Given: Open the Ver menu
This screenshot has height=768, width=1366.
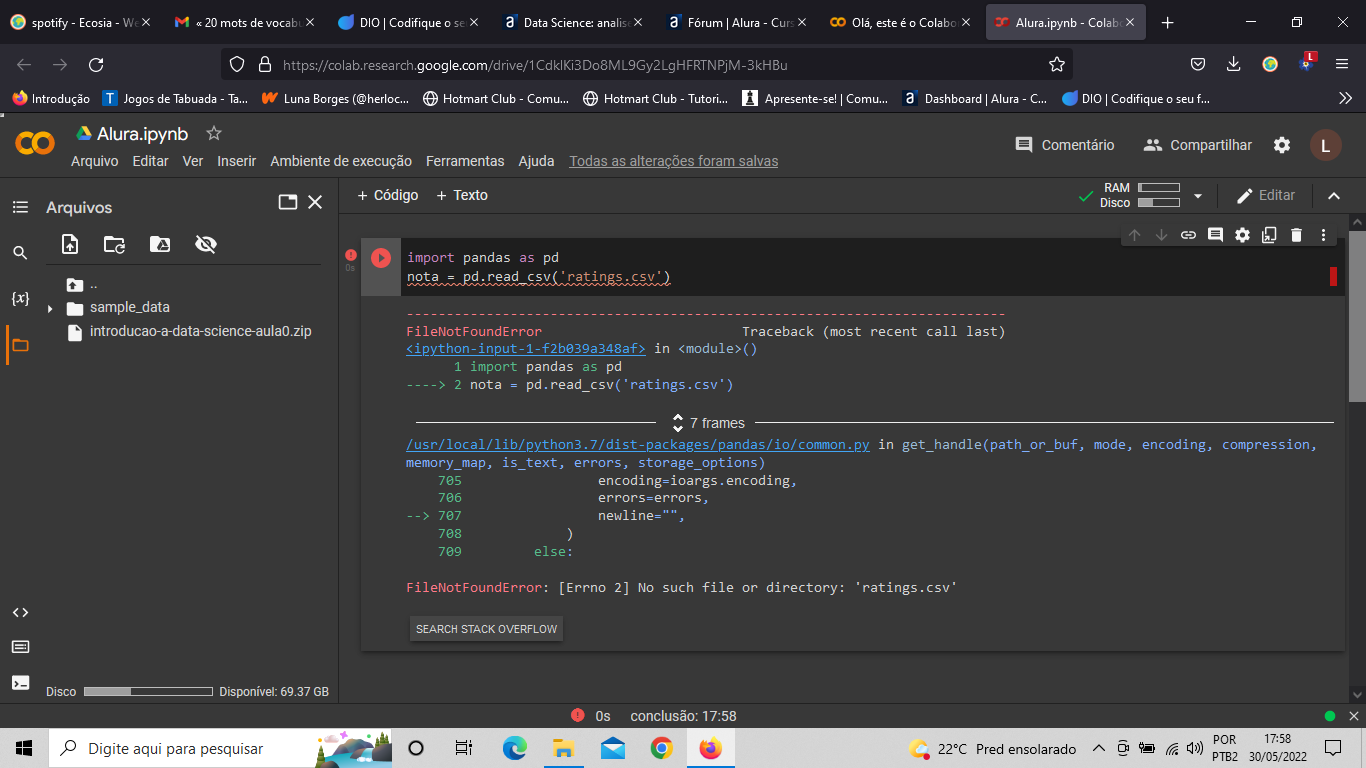Looking at the screenshot, I should click(x=192, y=161).
